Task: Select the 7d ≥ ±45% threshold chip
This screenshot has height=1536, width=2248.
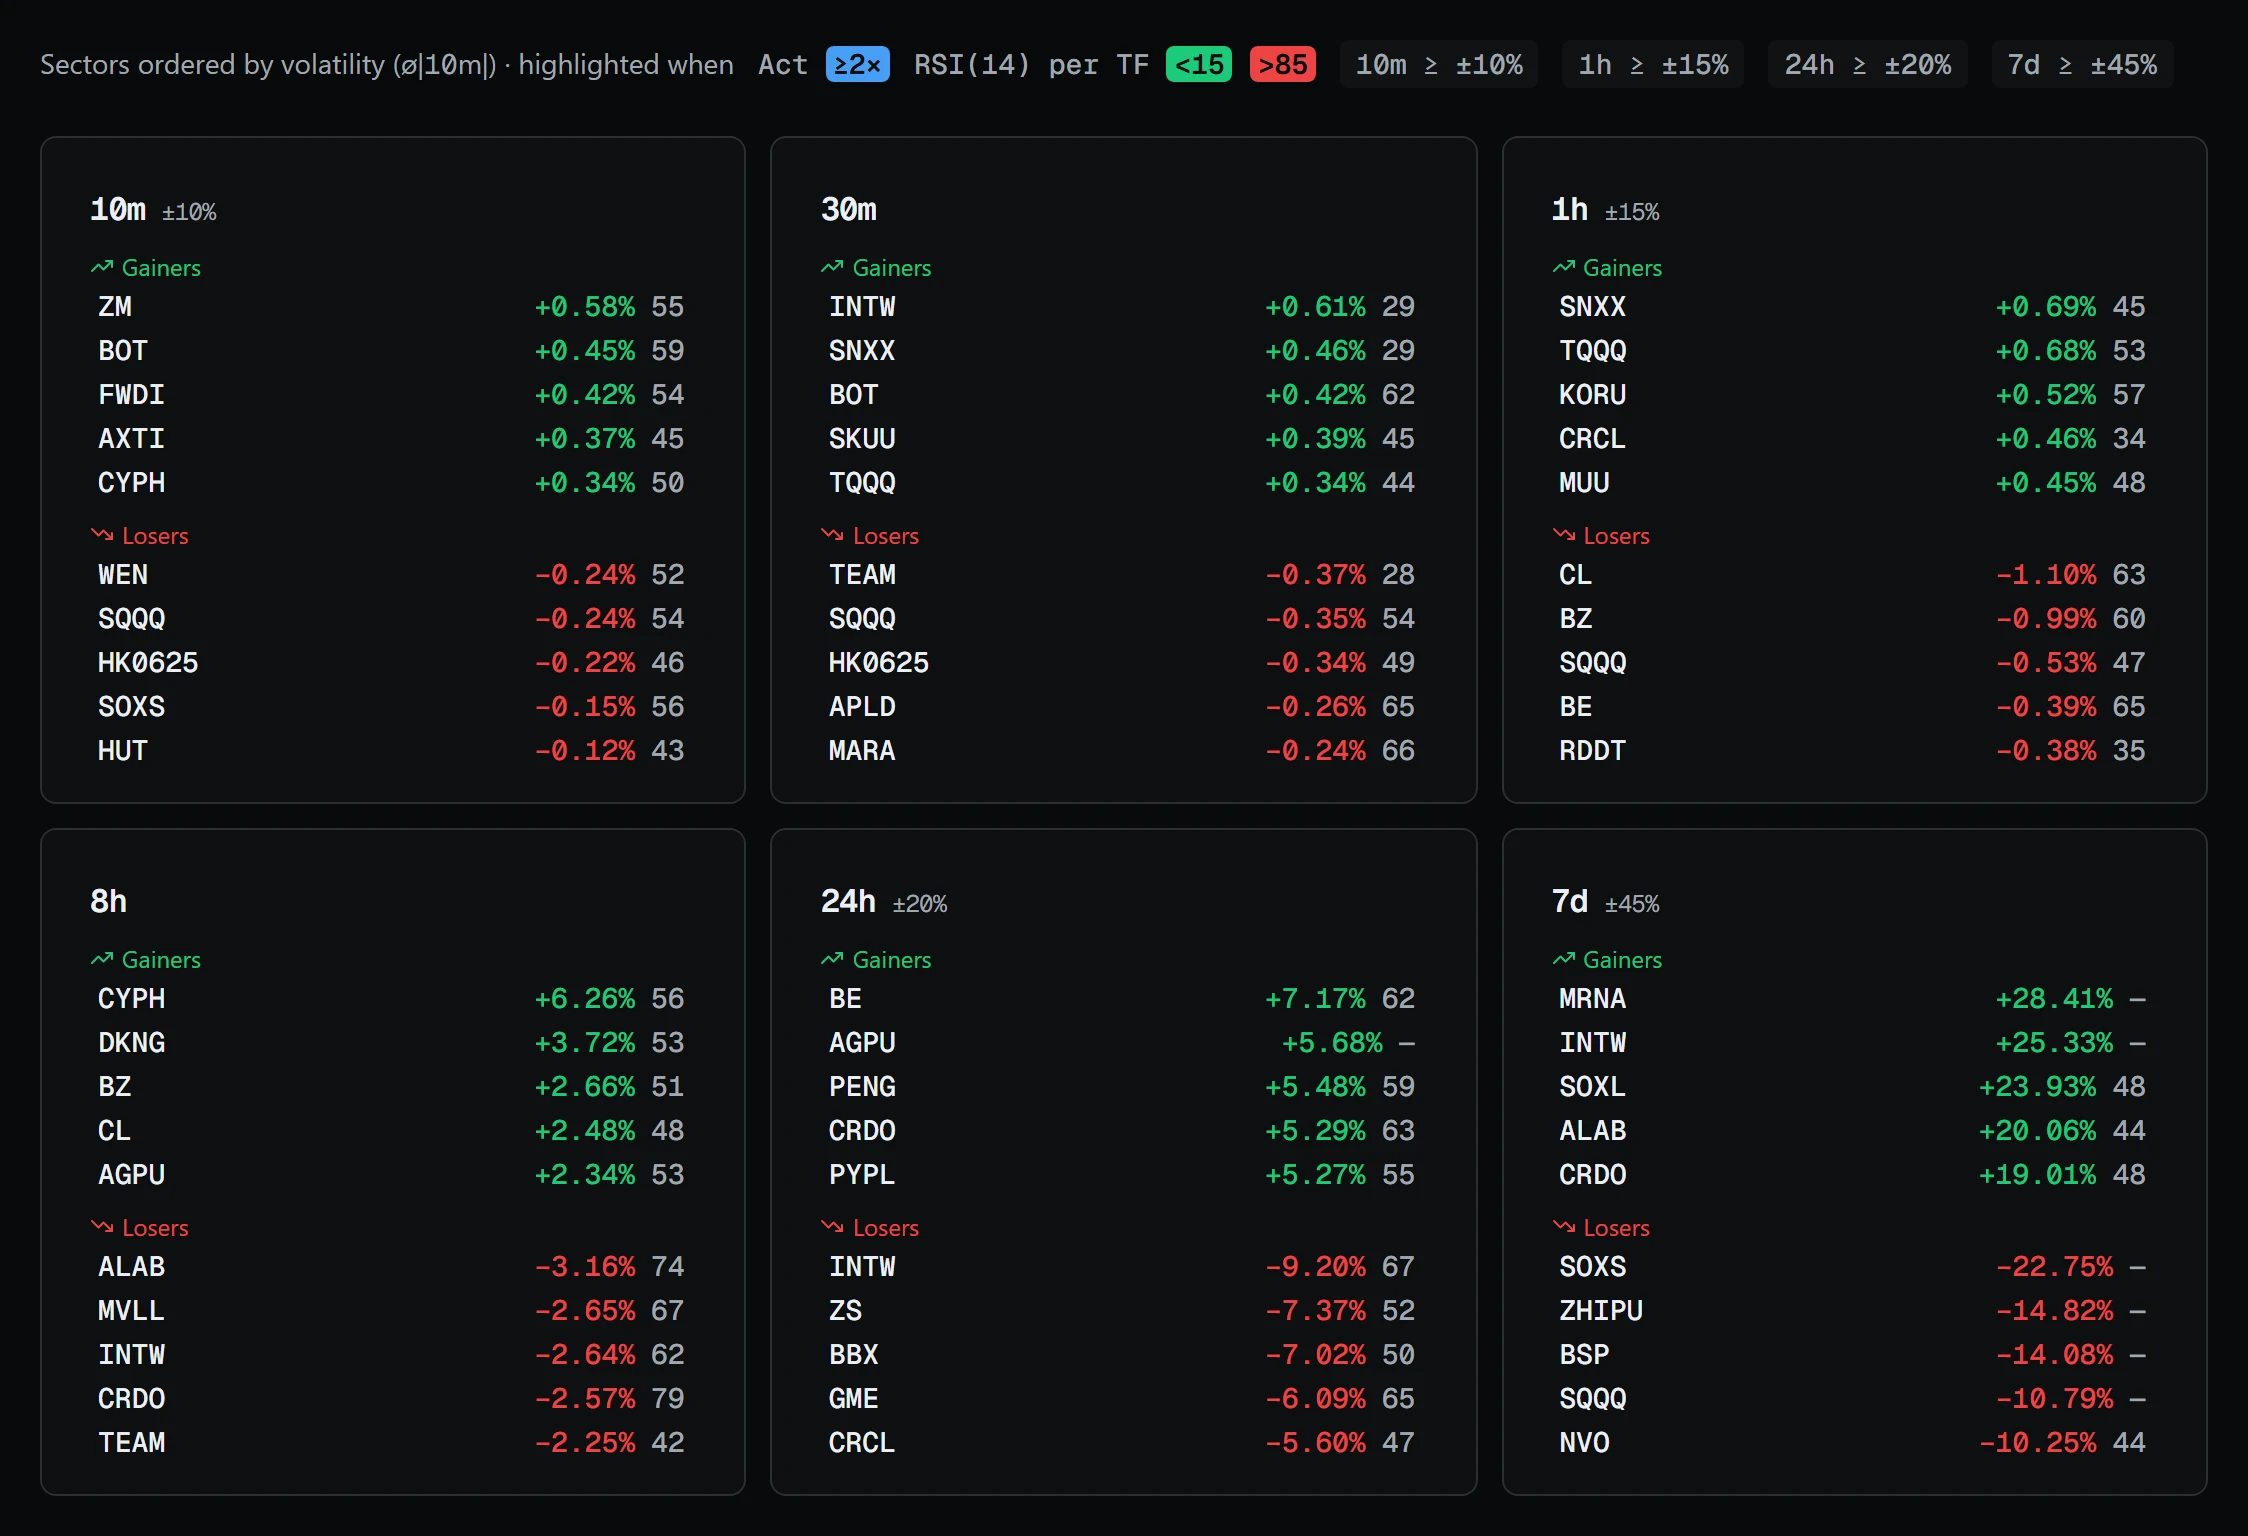Action: pos(2082,65)
